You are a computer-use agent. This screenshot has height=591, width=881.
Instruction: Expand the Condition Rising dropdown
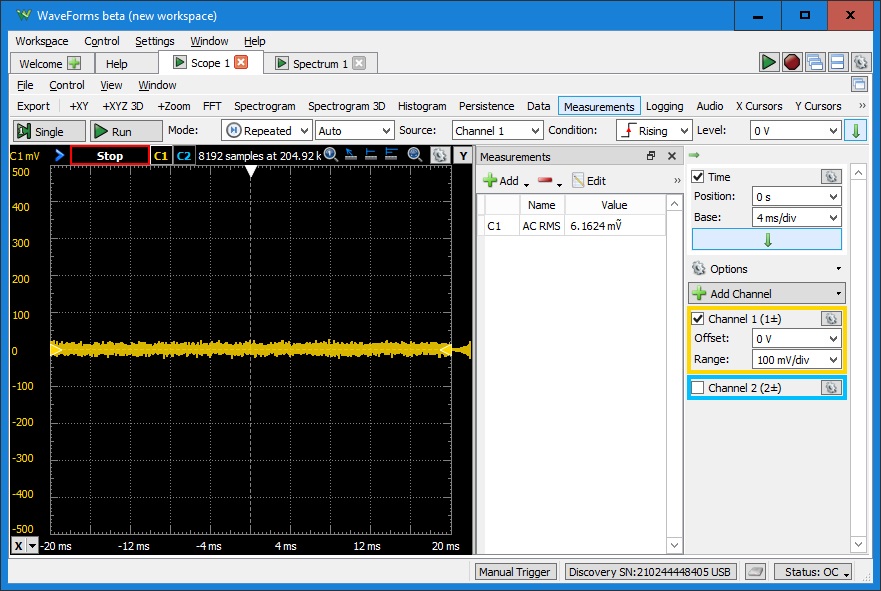655,131
